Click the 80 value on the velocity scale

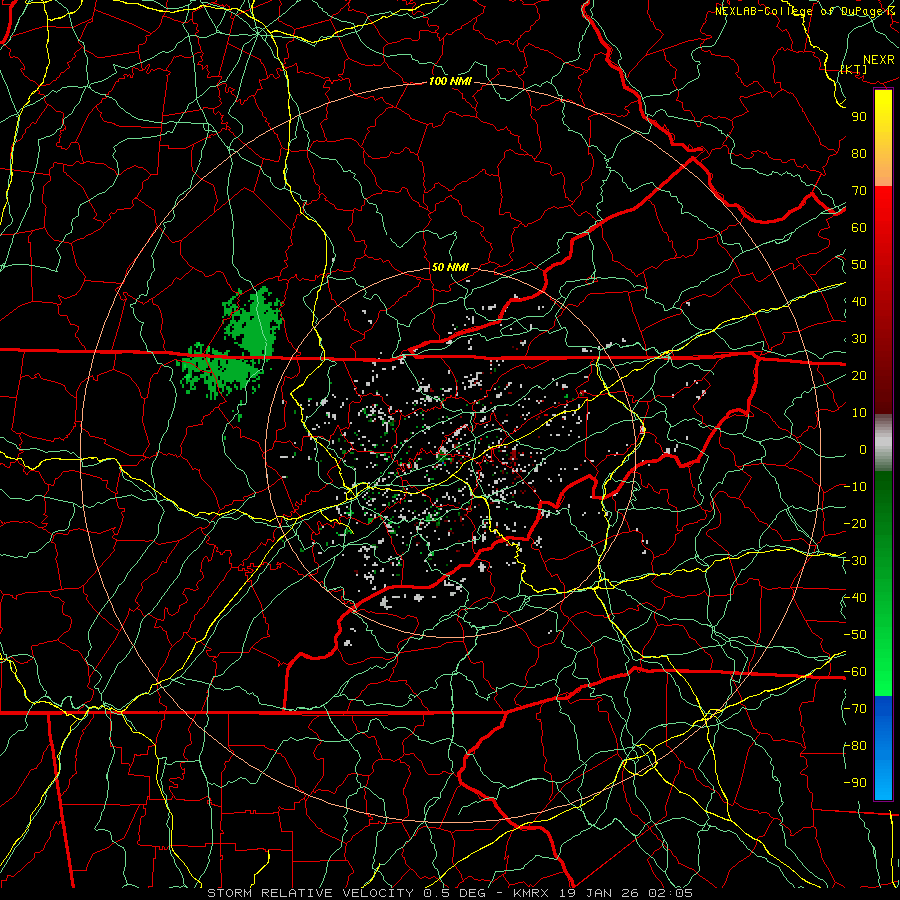point(859,153)
